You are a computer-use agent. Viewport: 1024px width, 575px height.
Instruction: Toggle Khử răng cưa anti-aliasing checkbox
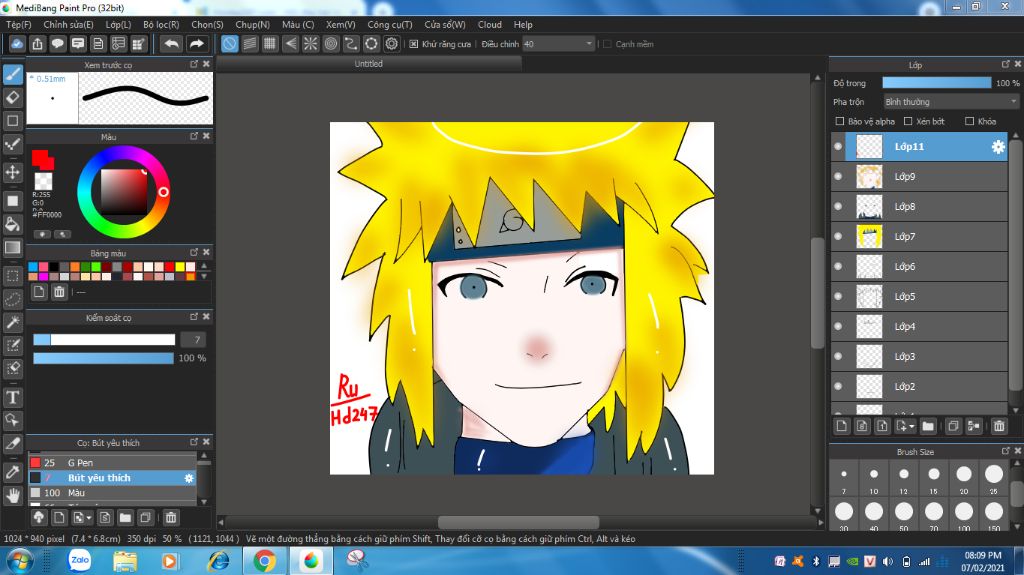point(413,44)
